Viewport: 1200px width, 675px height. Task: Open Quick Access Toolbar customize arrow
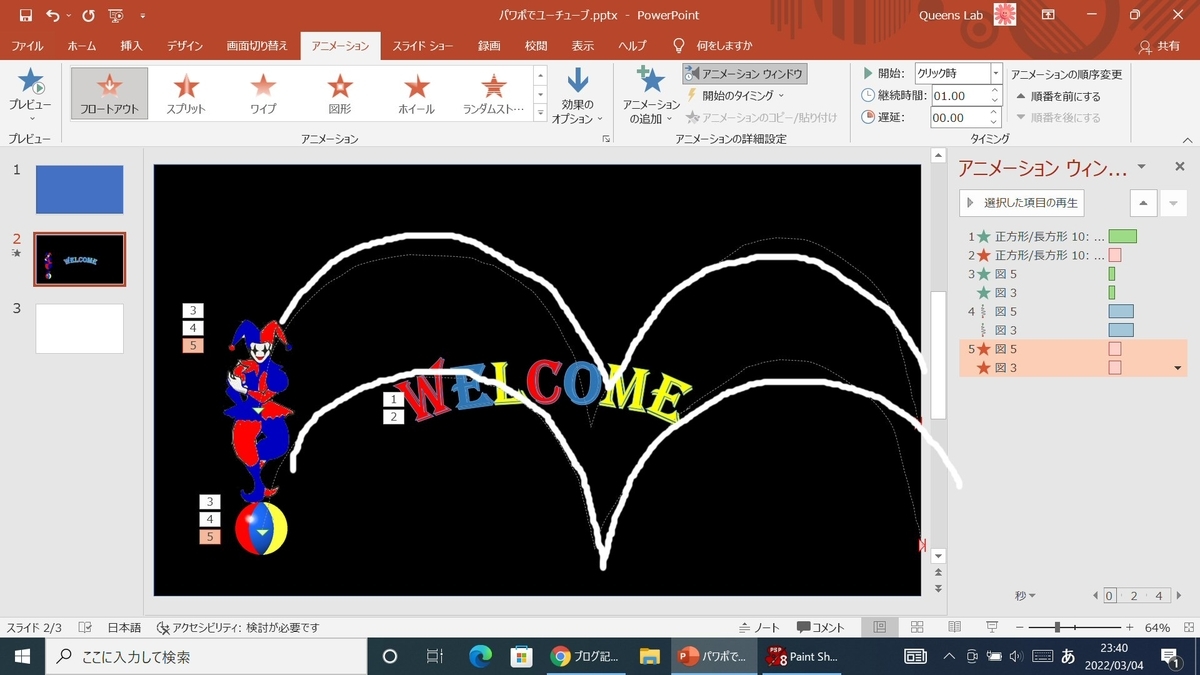tap(143, 16)
